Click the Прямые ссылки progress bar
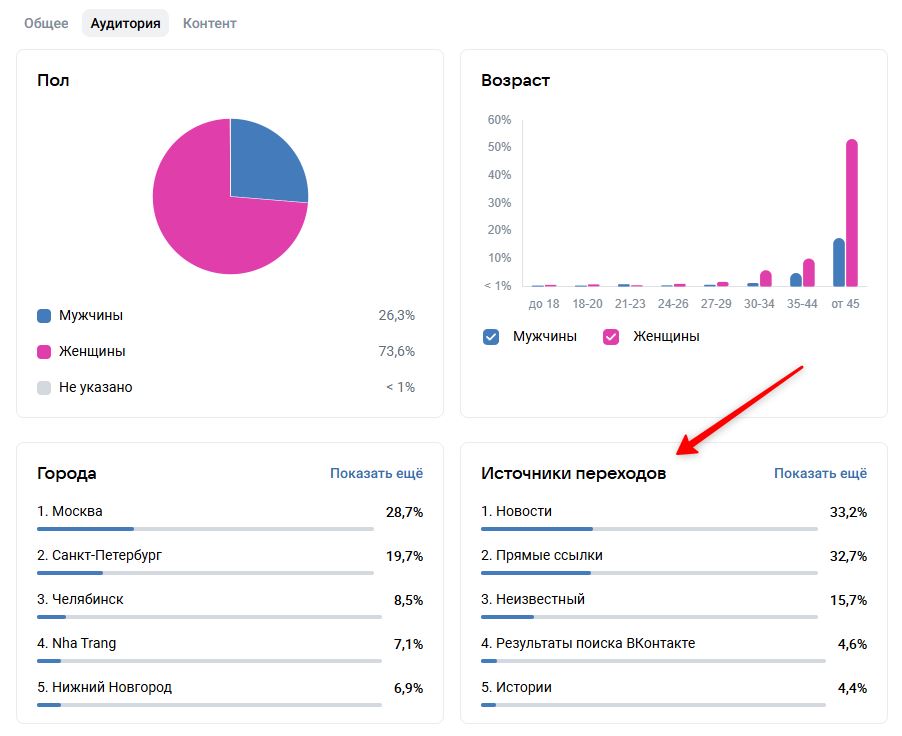 648,573
